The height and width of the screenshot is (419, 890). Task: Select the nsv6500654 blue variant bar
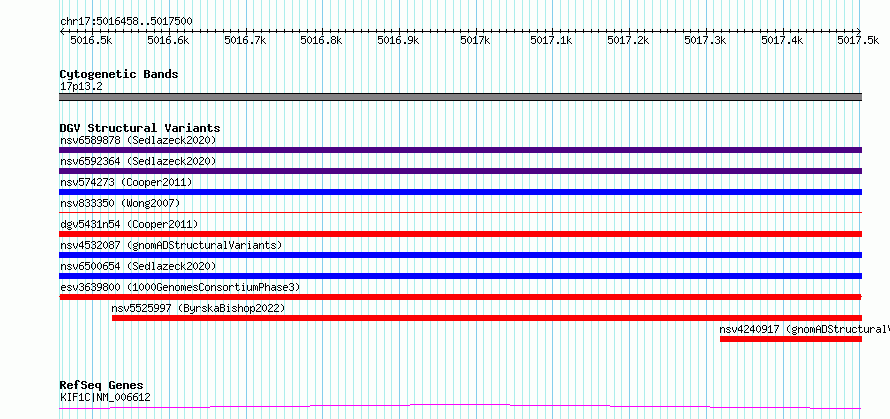click(460, 276)
